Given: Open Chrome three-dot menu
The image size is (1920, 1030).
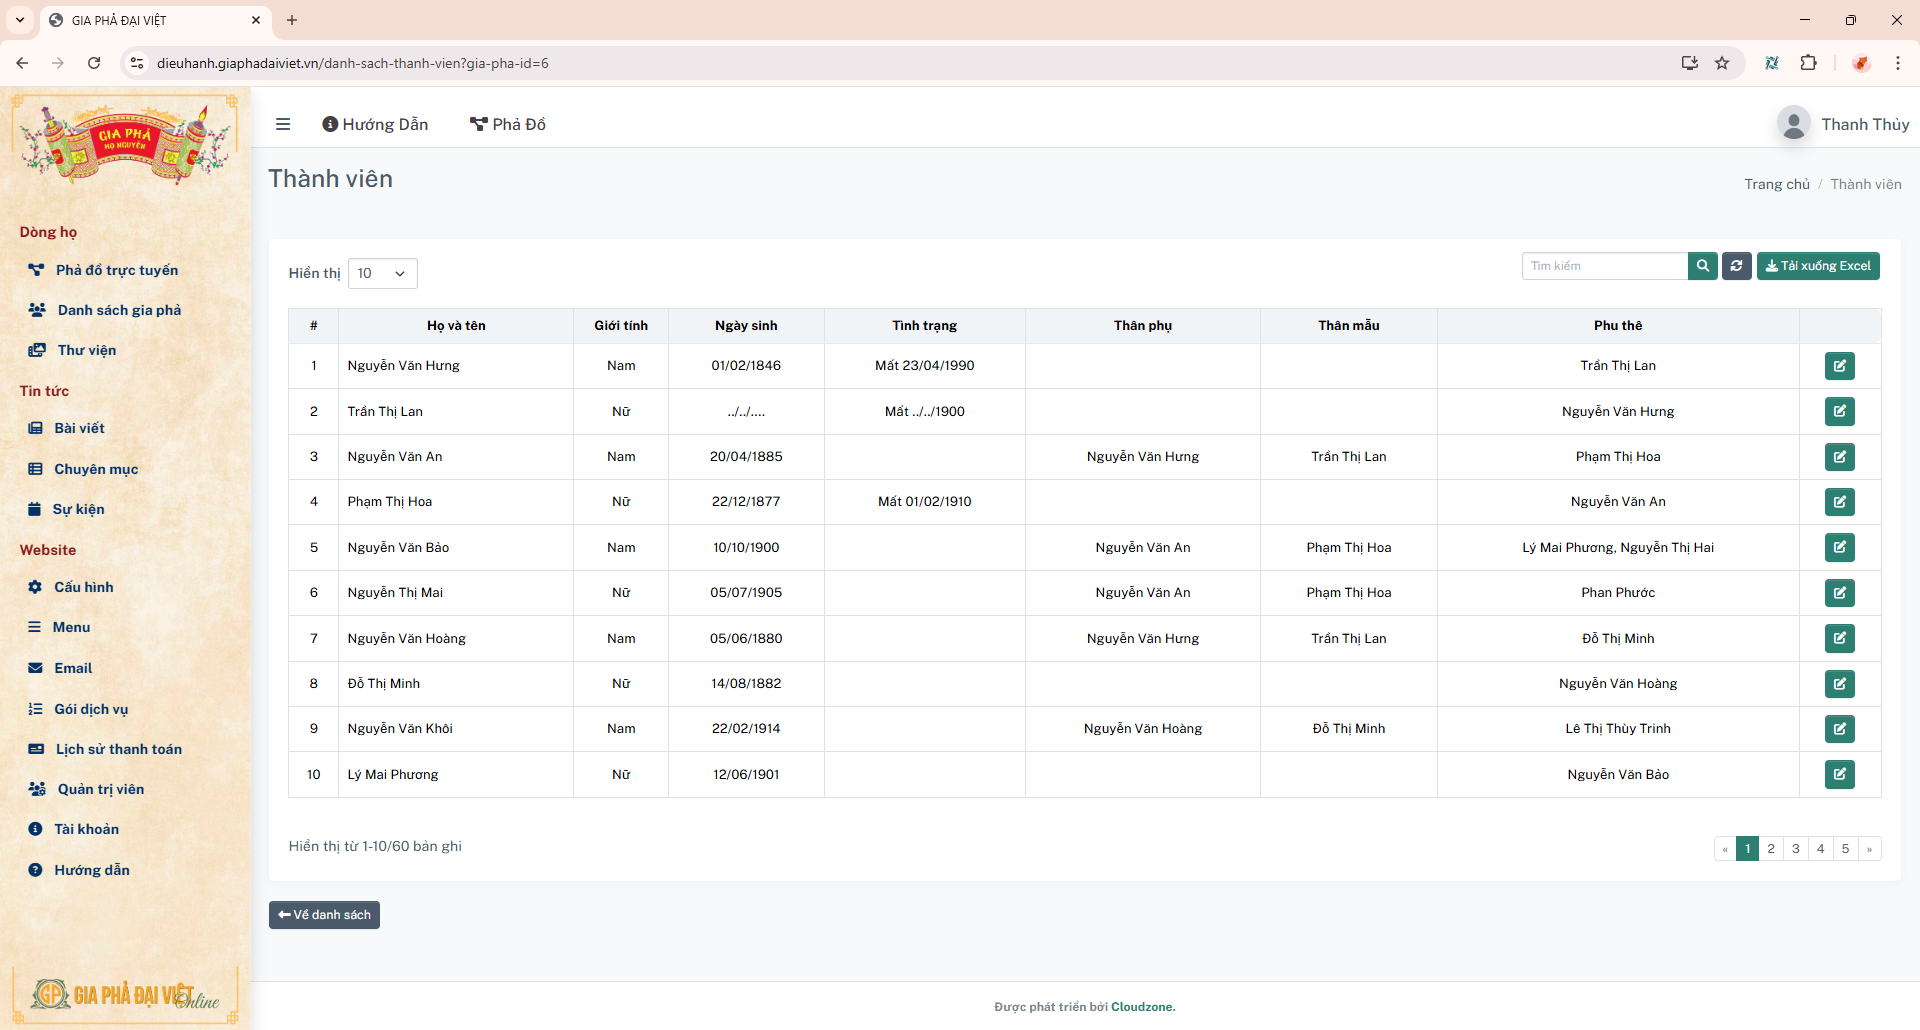Looking at the screenshot, I should 1897,63.
